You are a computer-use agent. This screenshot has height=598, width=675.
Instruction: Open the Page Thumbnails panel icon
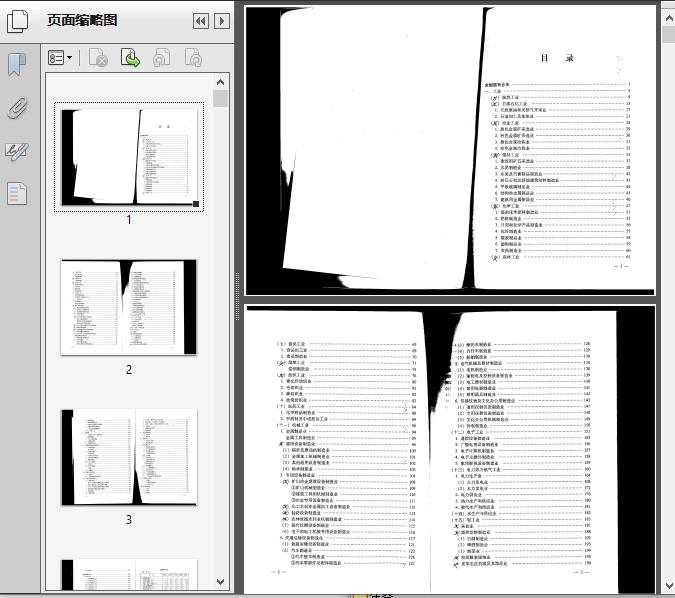click(18, 21)
